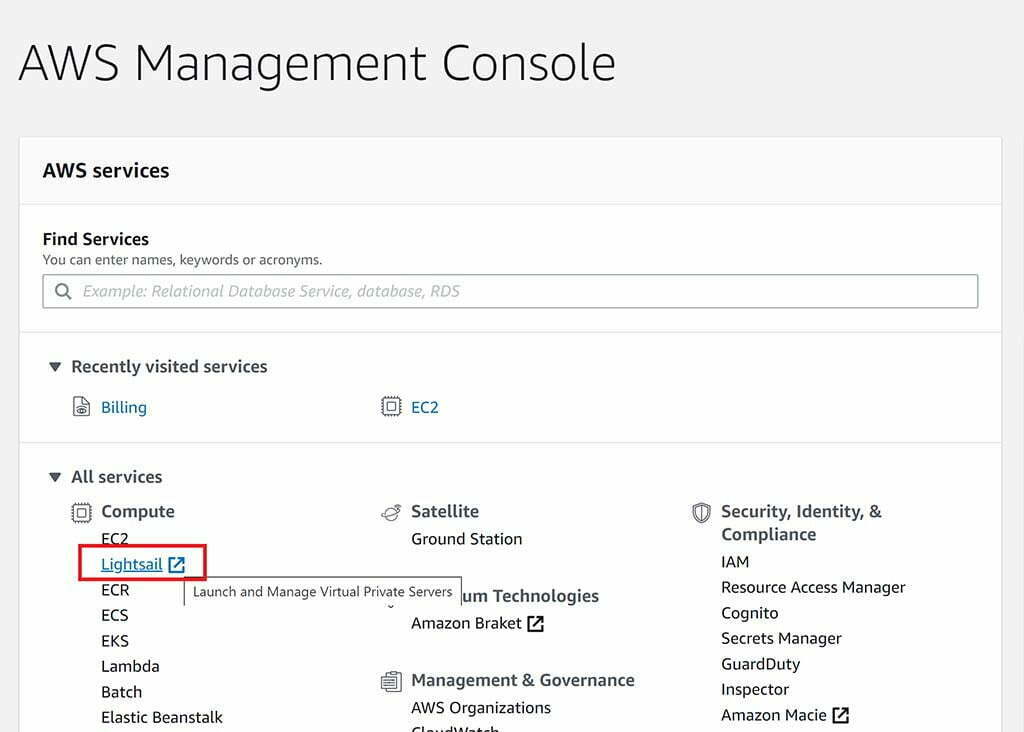Click the Billing service icon
The image size is (1024, 732).
pyautogui.click(x=82, y=407)
